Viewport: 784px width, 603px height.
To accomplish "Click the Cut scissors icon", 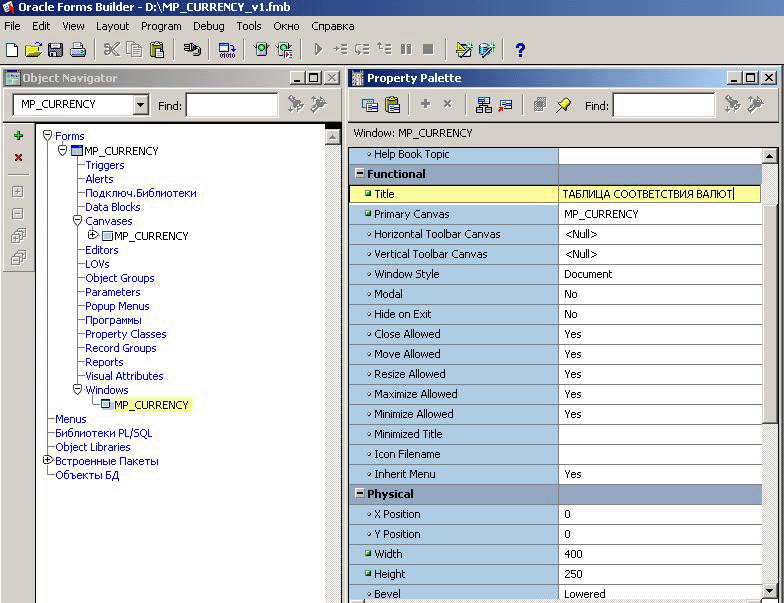I will click(112, 50).
